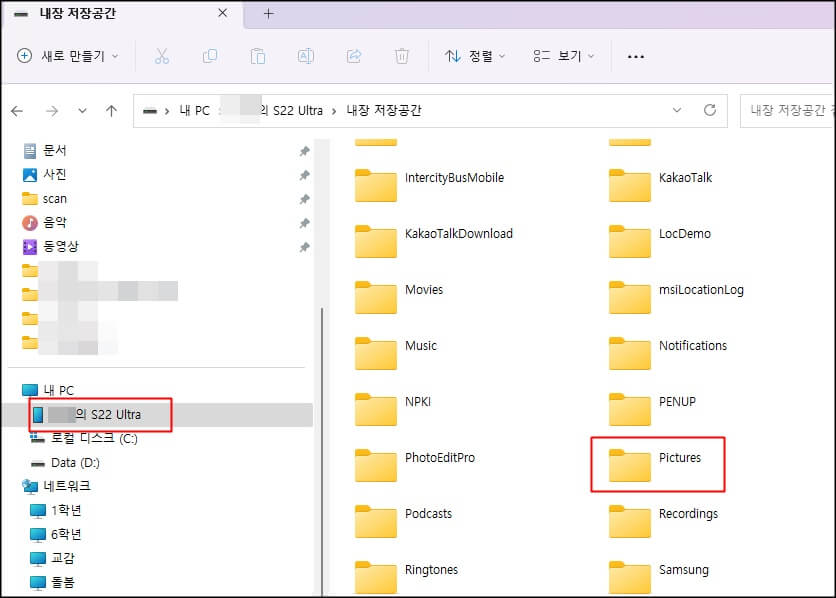
Task: Click the refresh icon beside address bar
Action: pos(710,110)
